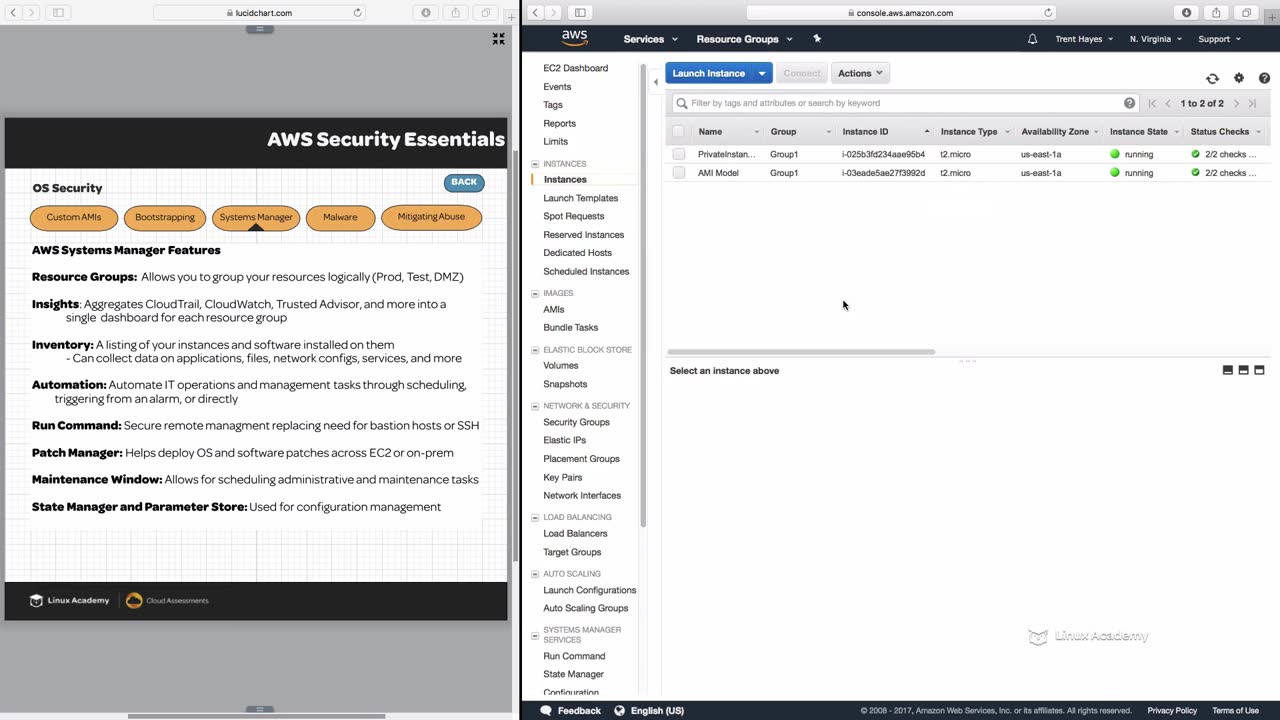Go back in the AWS console Safari window

click(x=535, y=13)
